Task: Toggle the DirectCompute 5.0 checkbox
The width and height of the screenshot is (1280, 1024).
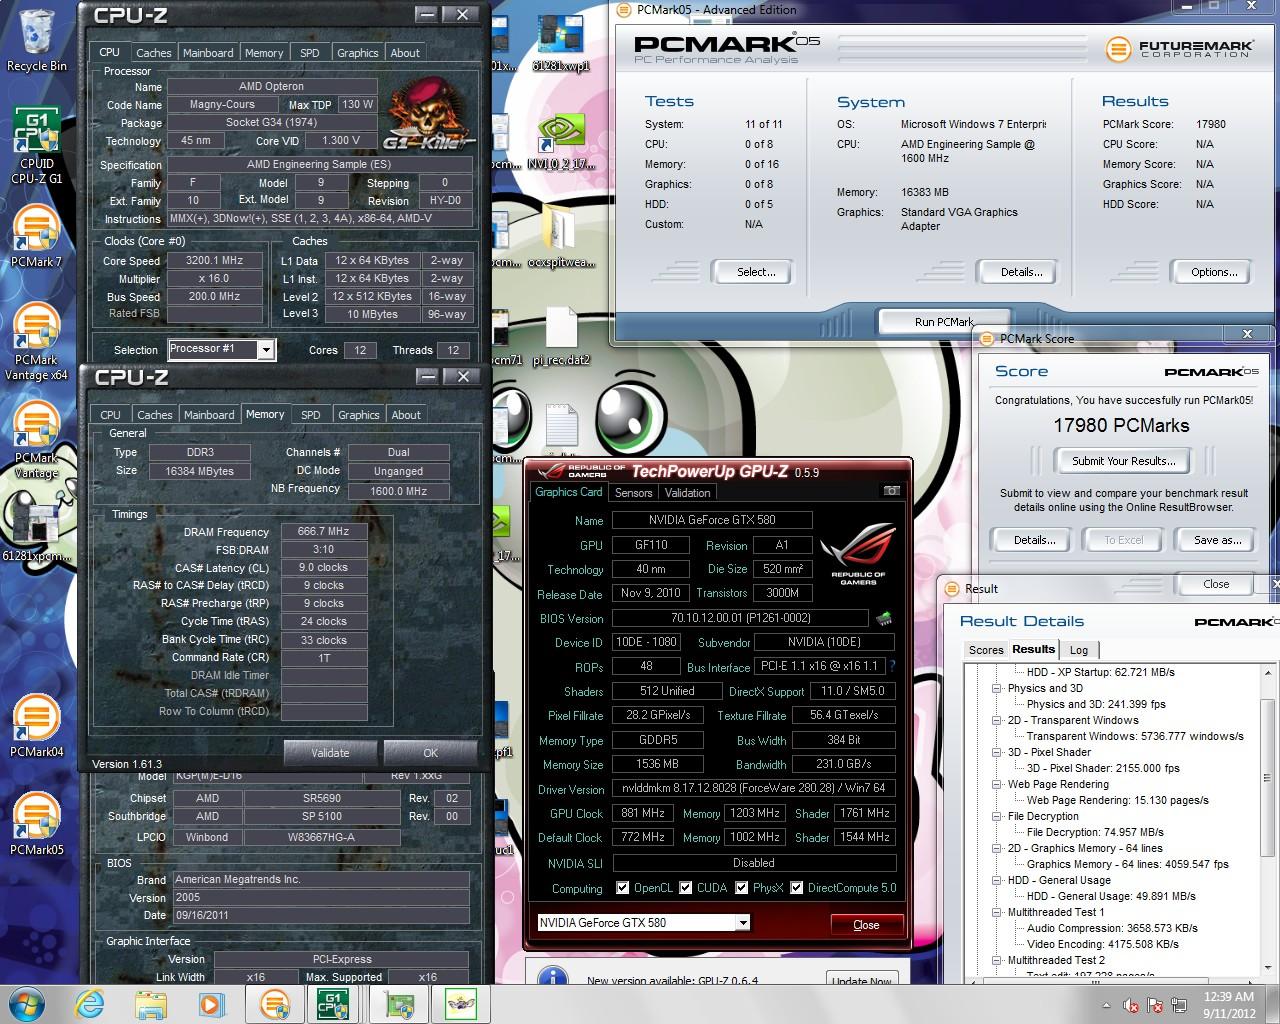Action: click(x=796, y=888)
